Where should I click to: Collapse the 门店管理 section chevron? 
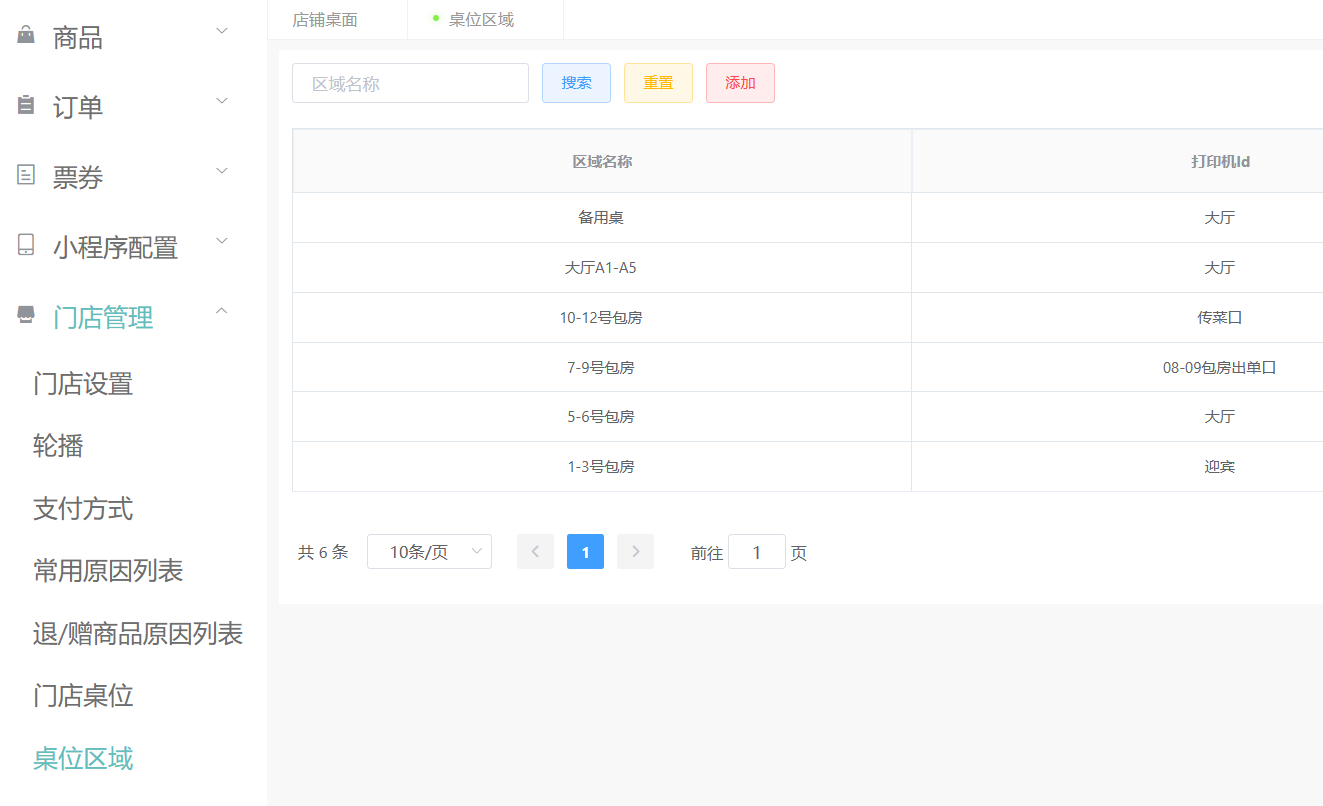point(221,311)
